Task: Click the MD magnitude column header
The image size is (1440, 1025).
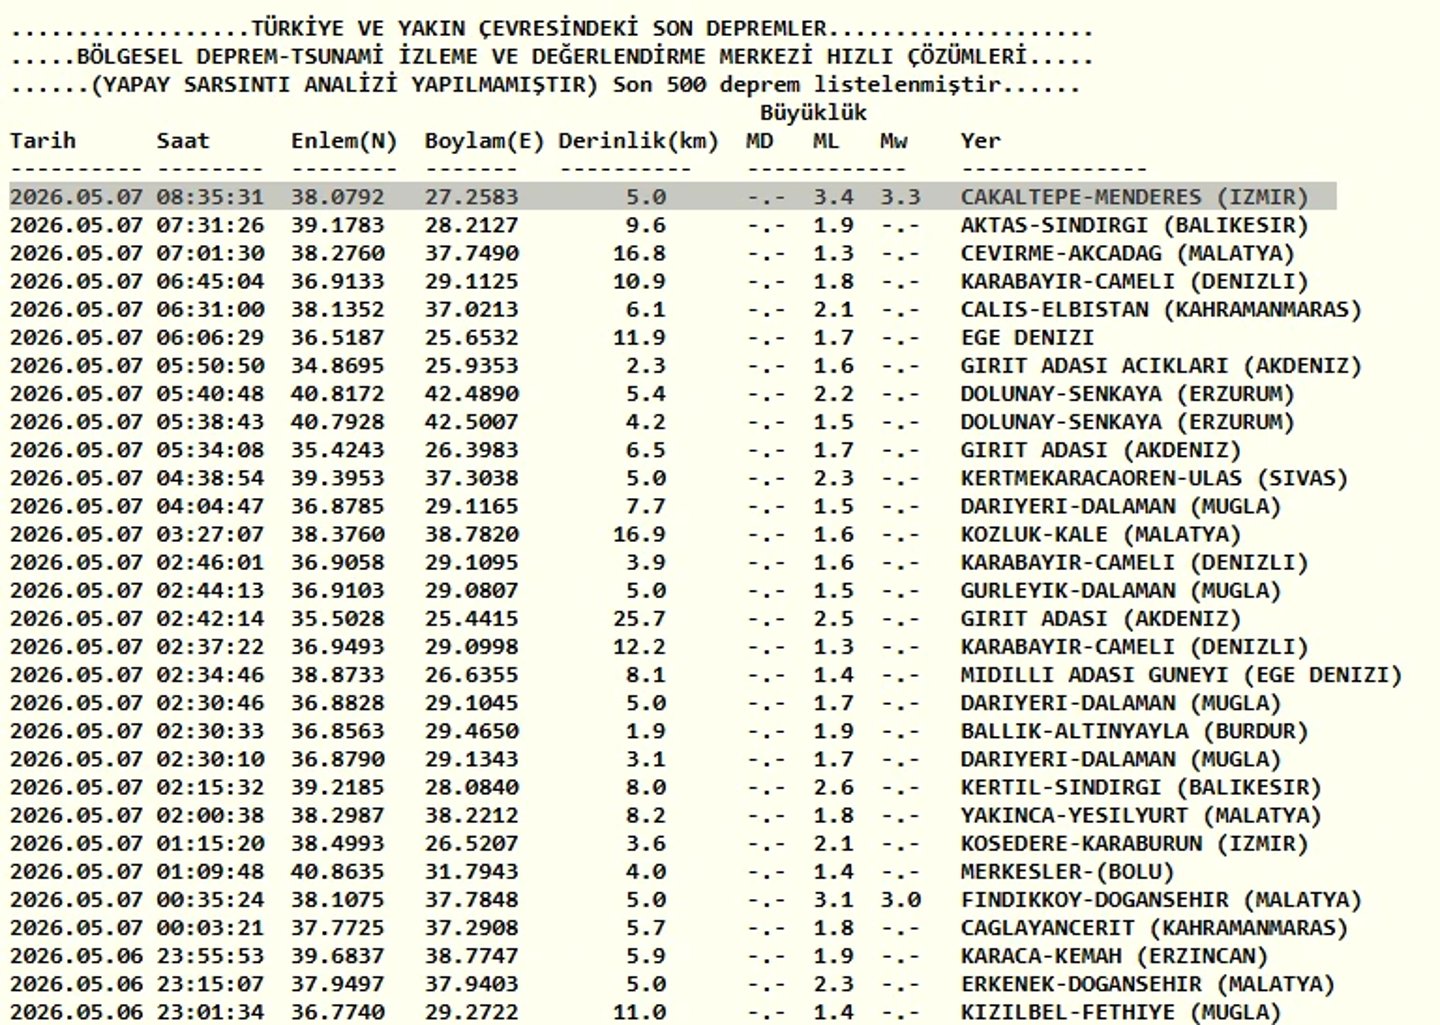Action: pyautogui.click(x=759, y=140)
